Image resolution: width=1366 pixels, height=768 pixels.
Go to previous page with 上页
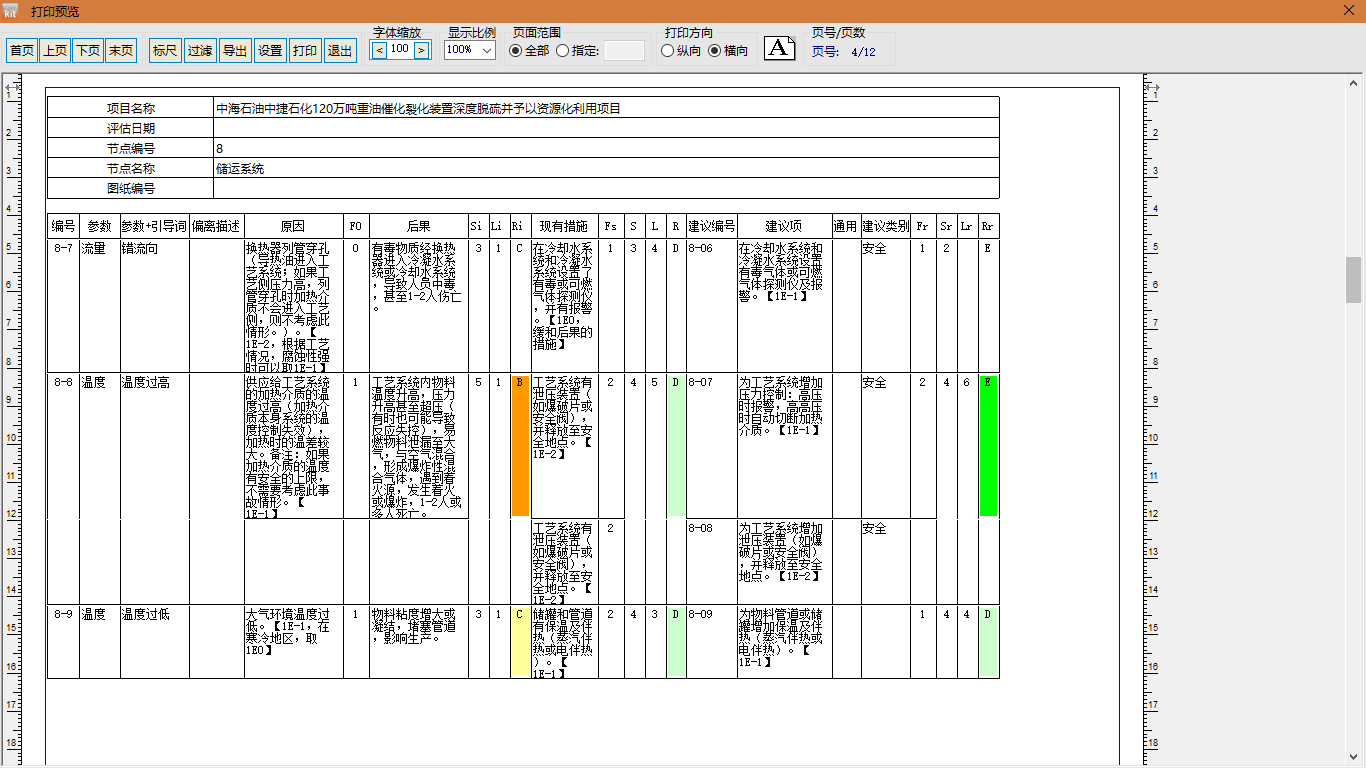tap(55, 51)
